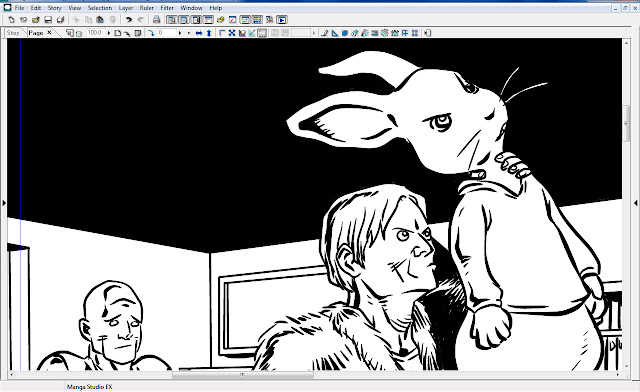Open the Filter menu
The height and width of the screenshot is (392, 640).
tap(167, 8)
